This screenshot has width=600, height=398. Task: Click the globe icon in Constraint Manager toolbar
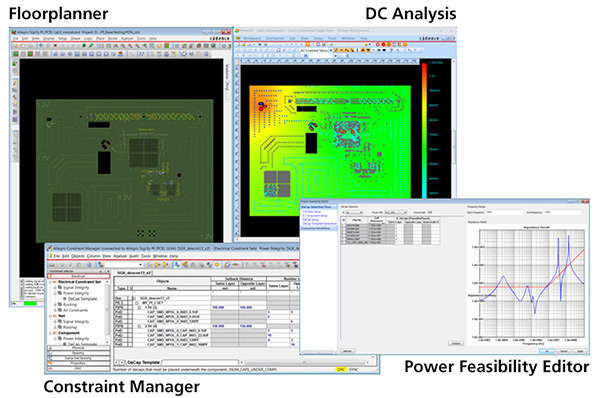click(x=89, y=264)
